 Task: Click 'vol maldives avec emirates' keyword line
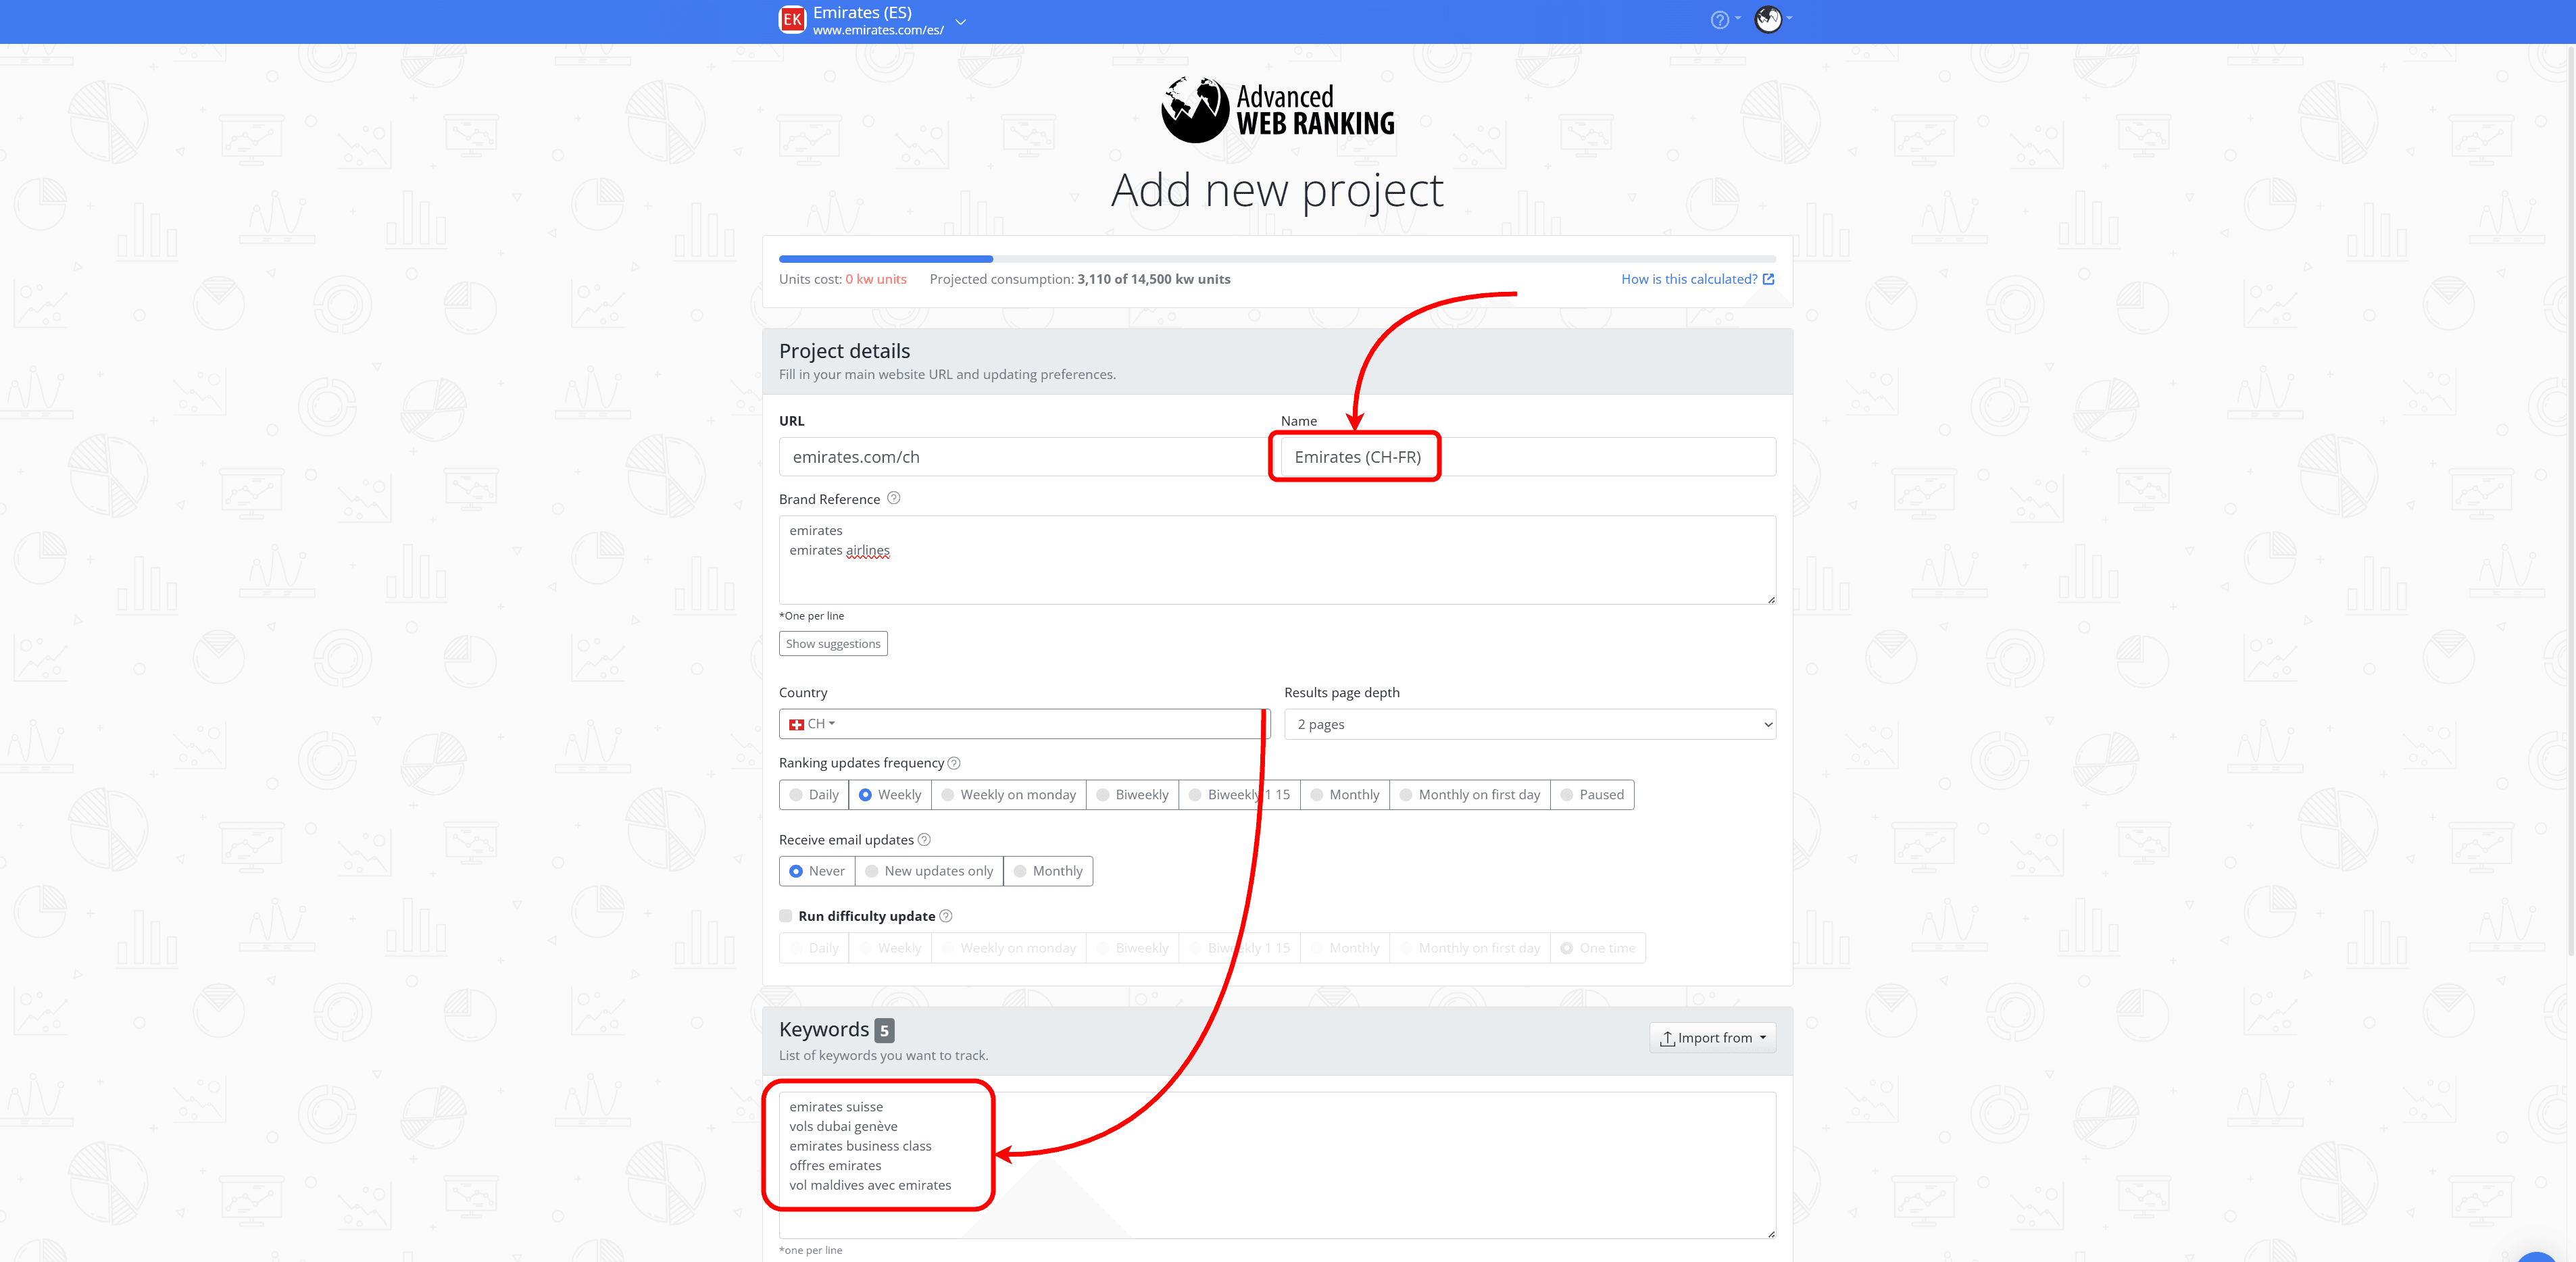[x=870, y=1185]
